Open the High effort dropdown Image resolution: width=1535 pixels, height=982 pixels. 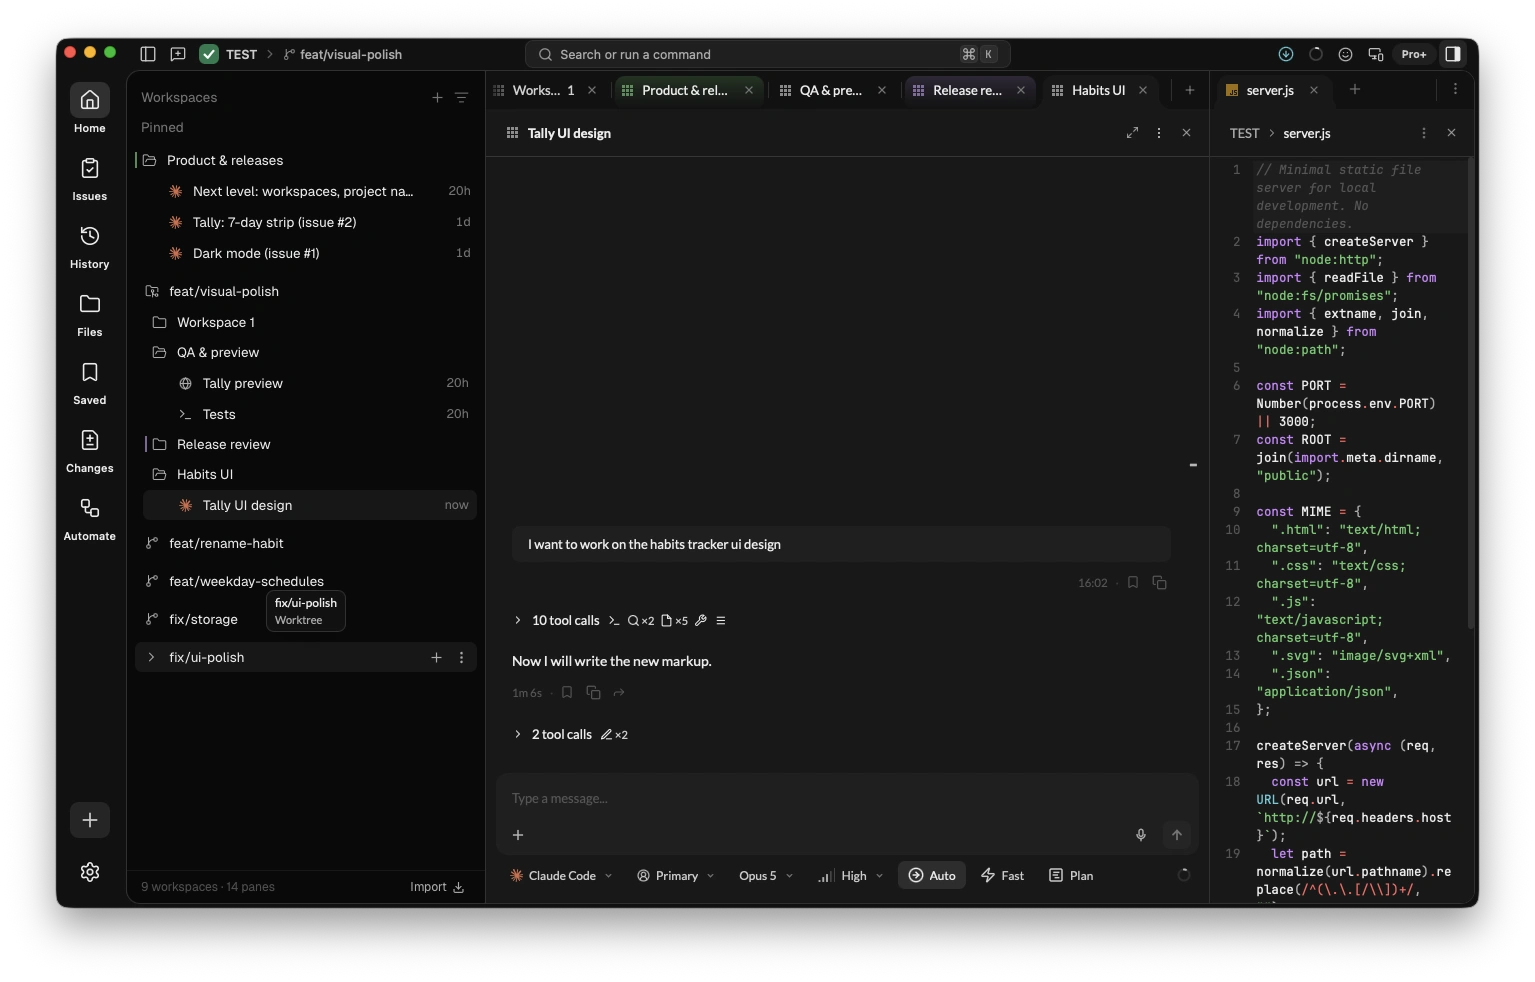click(x=851, y=875)
